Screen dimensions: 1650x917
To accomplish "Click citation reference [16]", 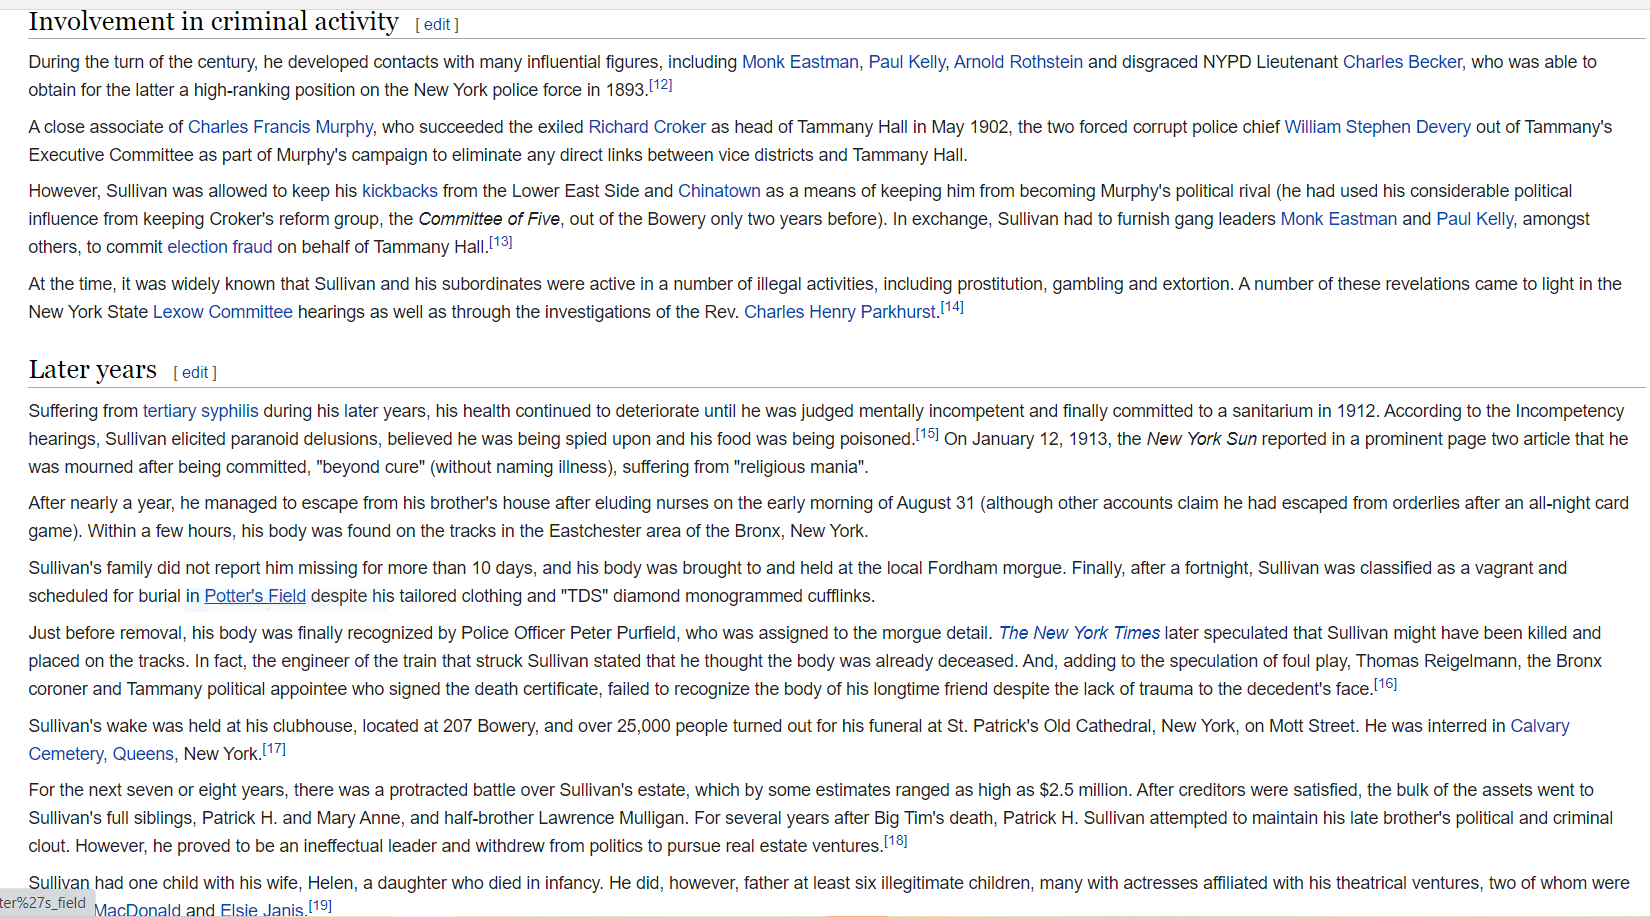I will [x=1385, y=684].
